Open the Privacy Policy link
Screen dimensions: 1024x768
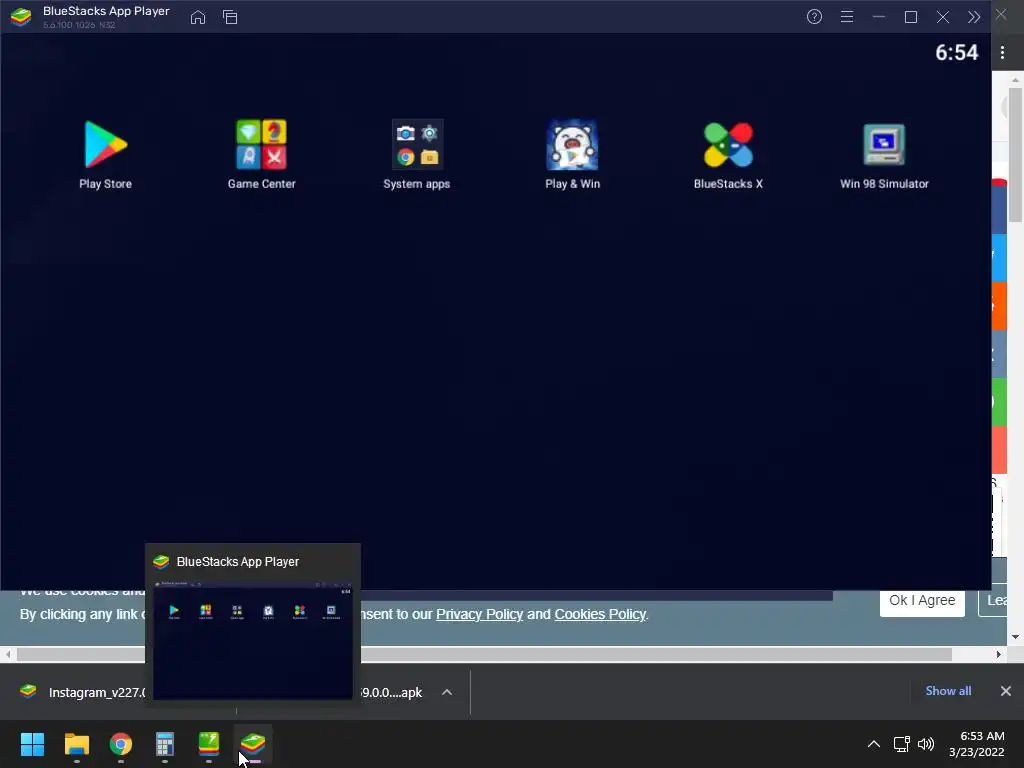479,614
